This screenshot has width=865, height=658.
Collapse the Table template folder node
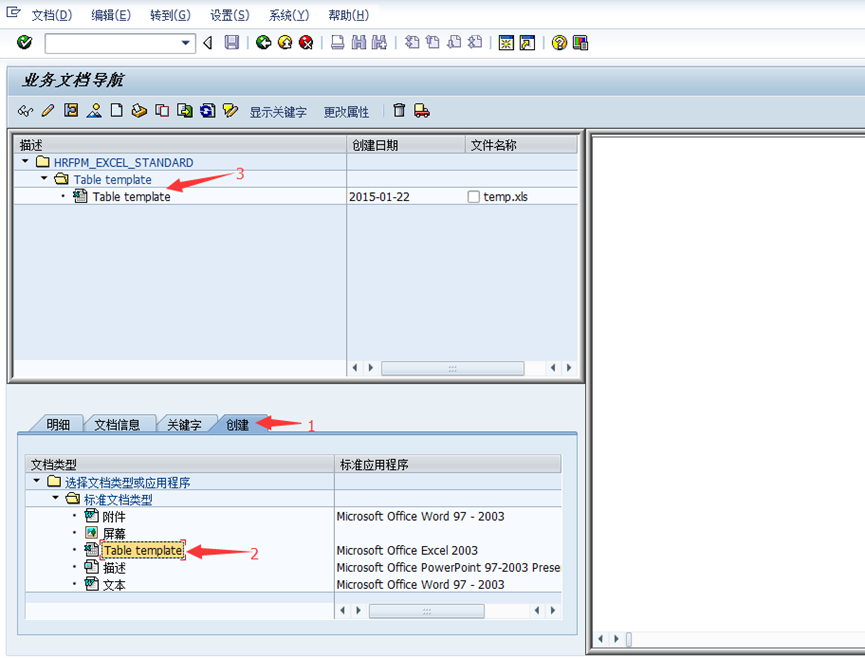[x=44, y=178]
